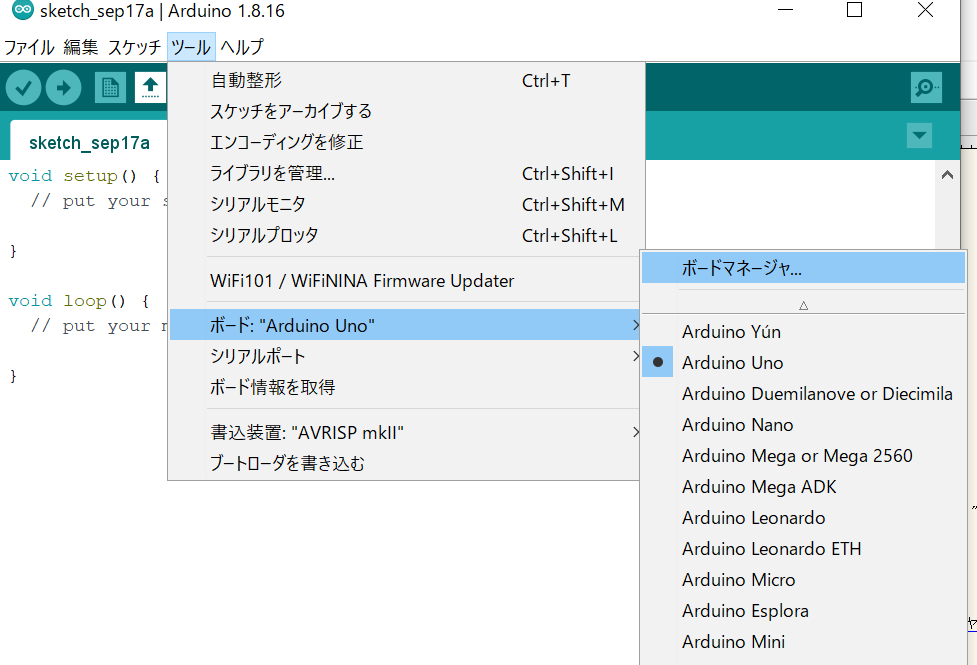This screenshot has width=977, height=665.
Task: Select Arduino Mega ADK board
Action: (x=803, y=487)
